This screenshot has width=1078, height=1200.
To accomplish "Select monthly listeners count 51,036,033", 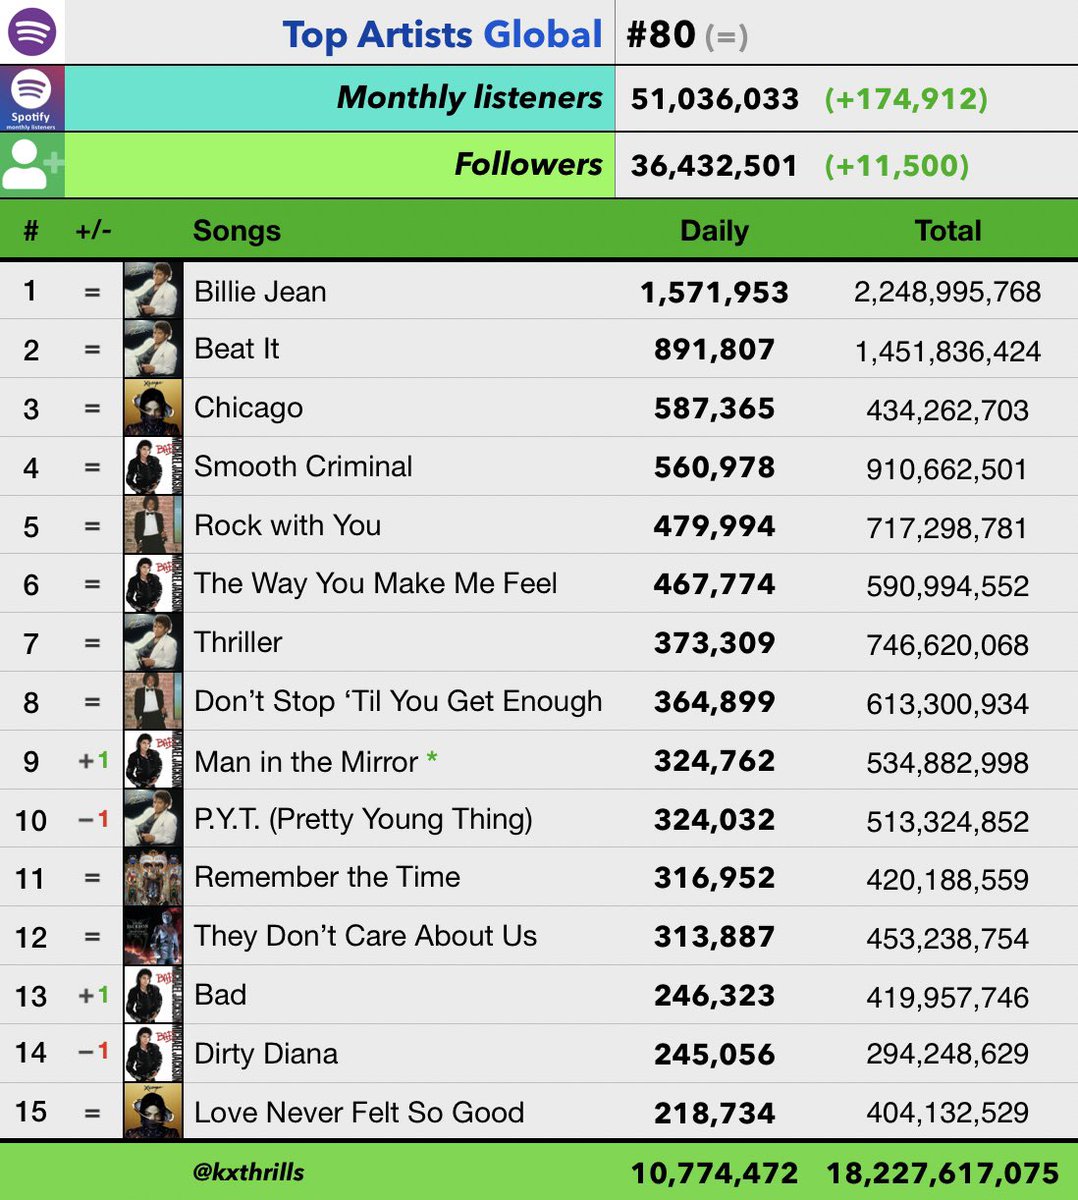I will 715,99.
